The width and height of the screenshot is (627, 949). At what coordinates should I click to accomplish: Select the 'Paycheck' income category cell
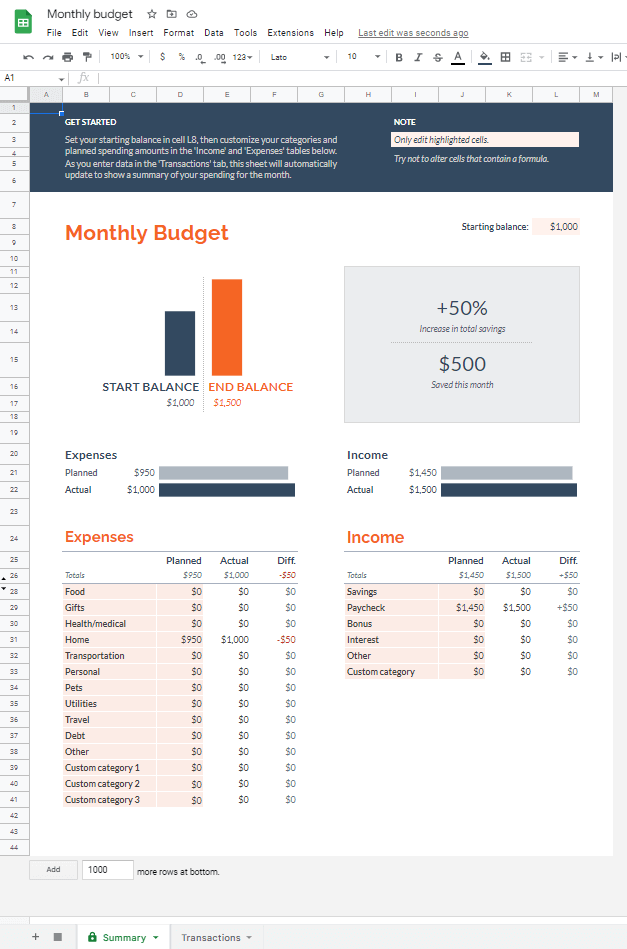(x=391, y=608)
